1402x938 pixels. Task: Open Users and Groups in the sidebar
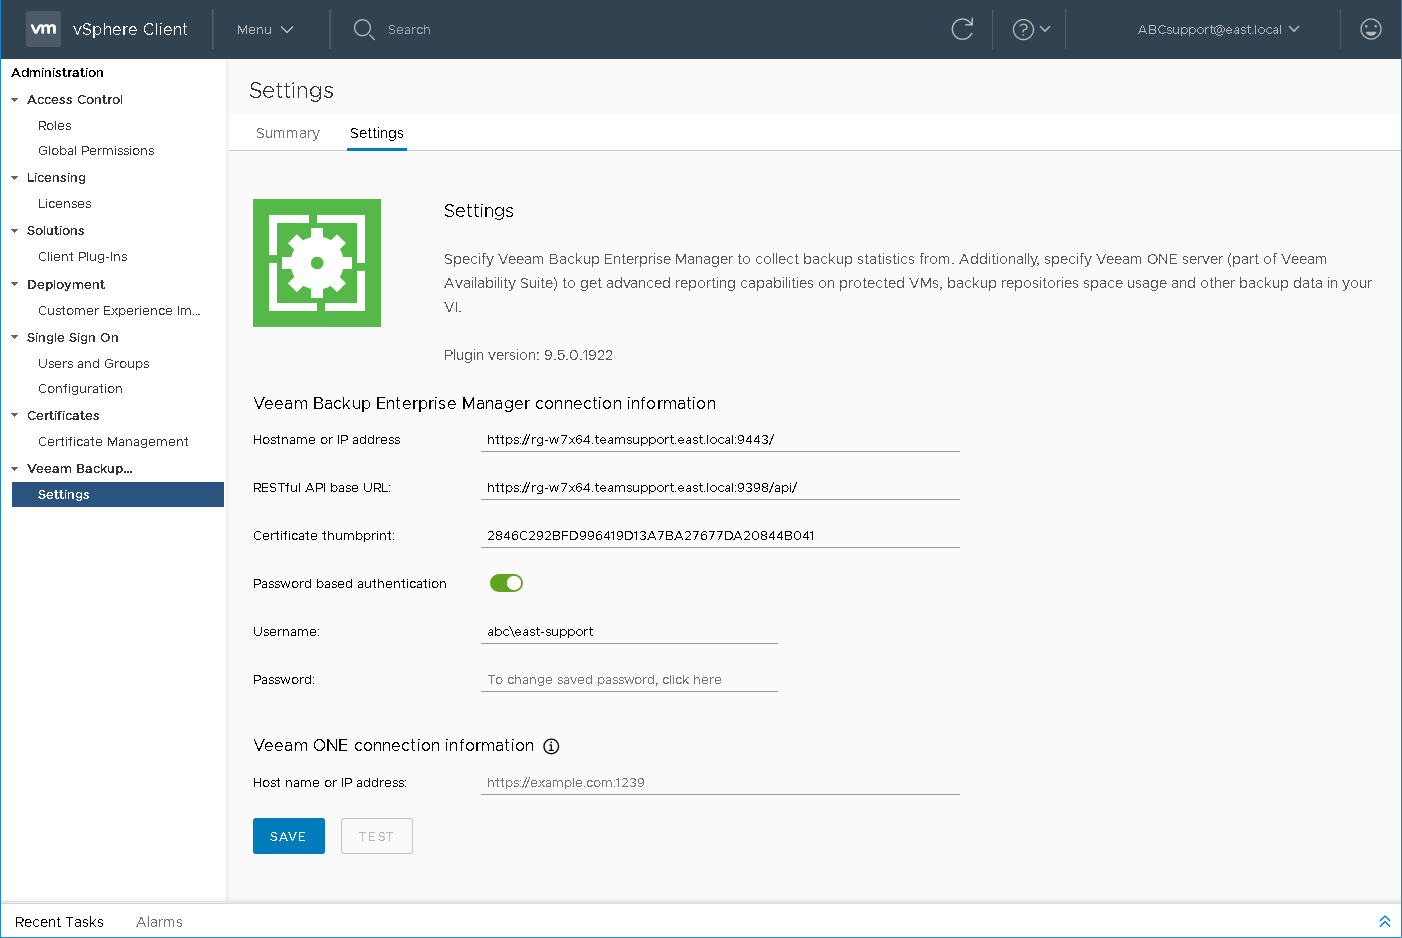(94, 364)
